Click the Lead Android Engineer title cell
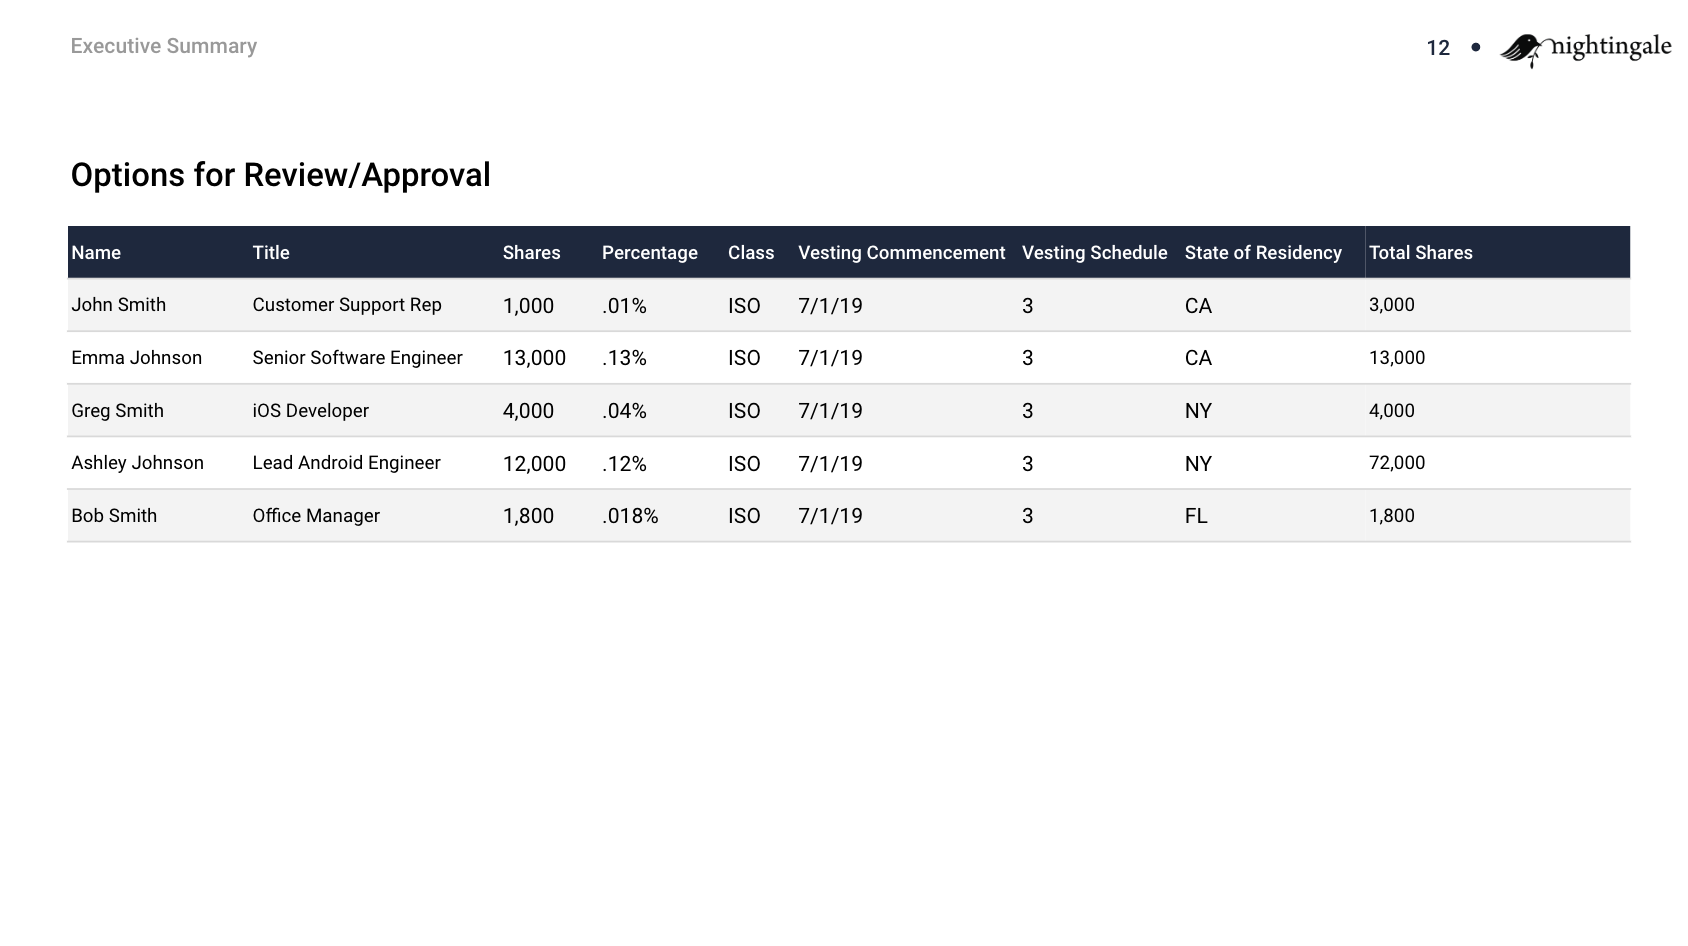 coord(347,463)
